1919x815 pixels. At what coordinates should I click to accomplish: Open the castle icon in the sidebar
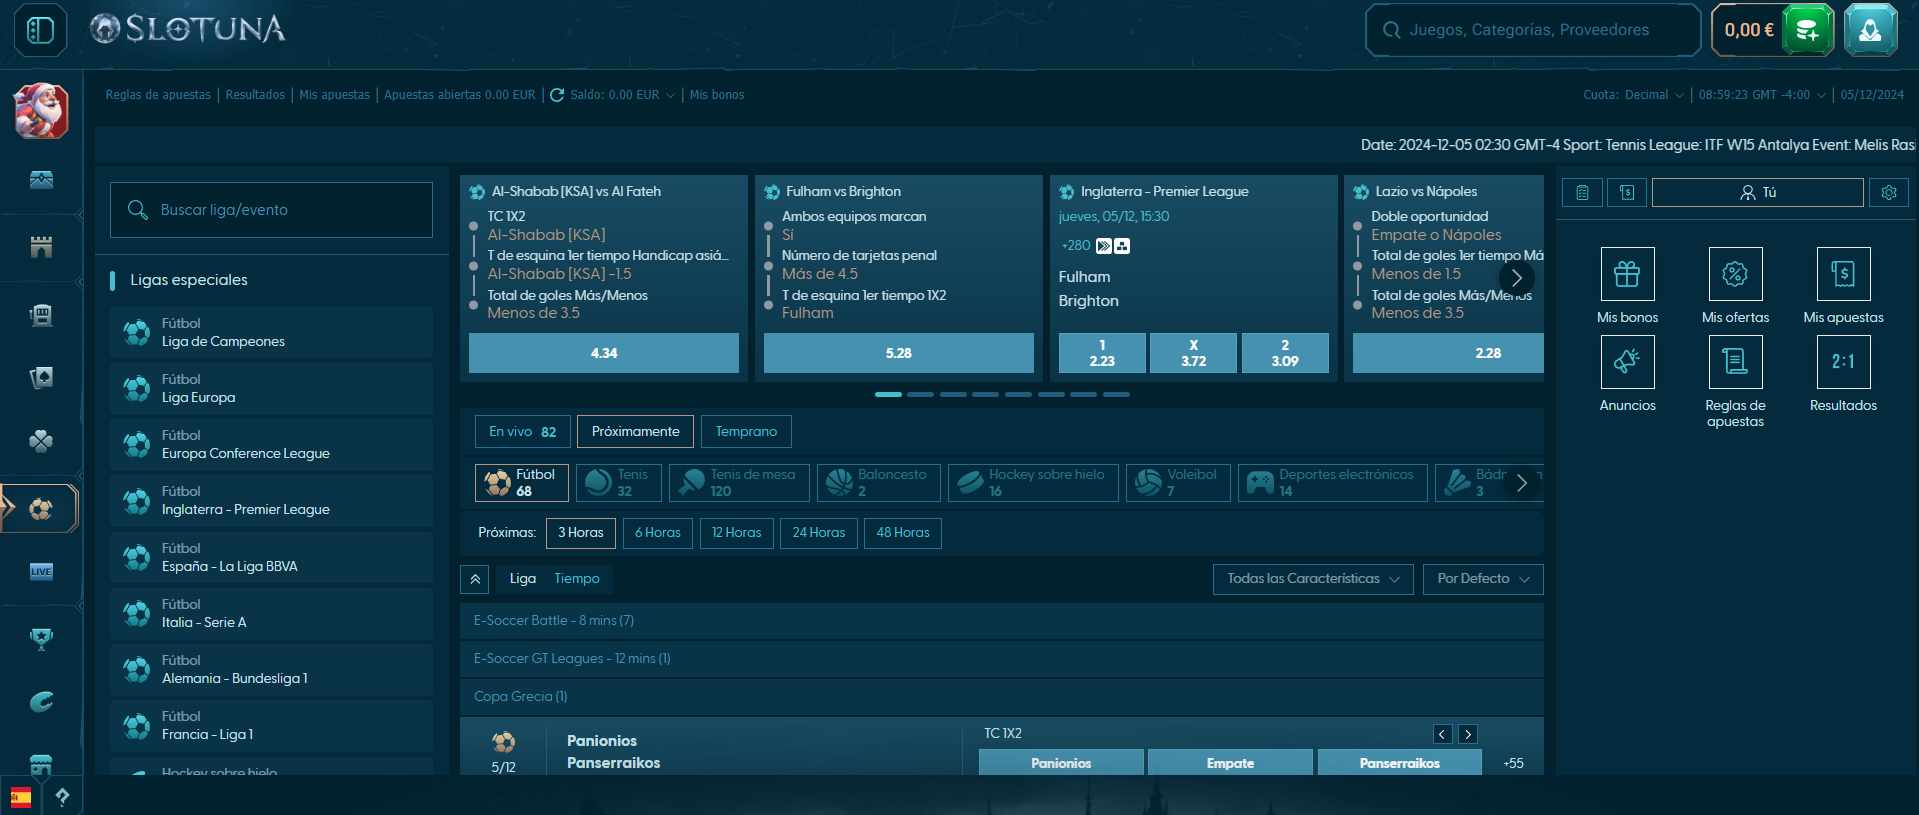click(41, 246)
